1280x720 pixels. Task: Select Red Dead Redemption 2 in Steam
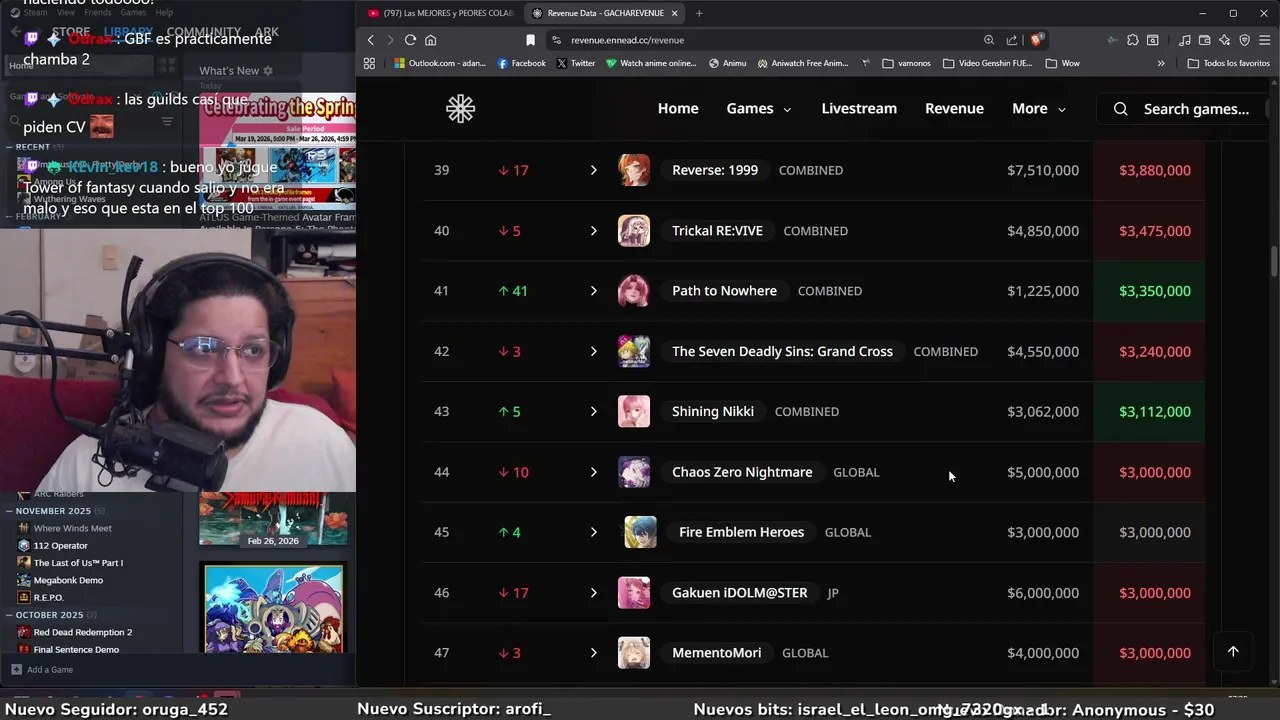point(82,632)
